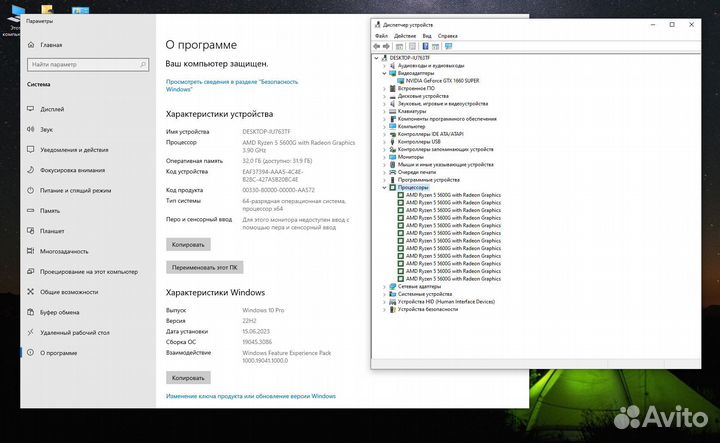Collapse the Процессоры category
720x443 pixels.
384,187
